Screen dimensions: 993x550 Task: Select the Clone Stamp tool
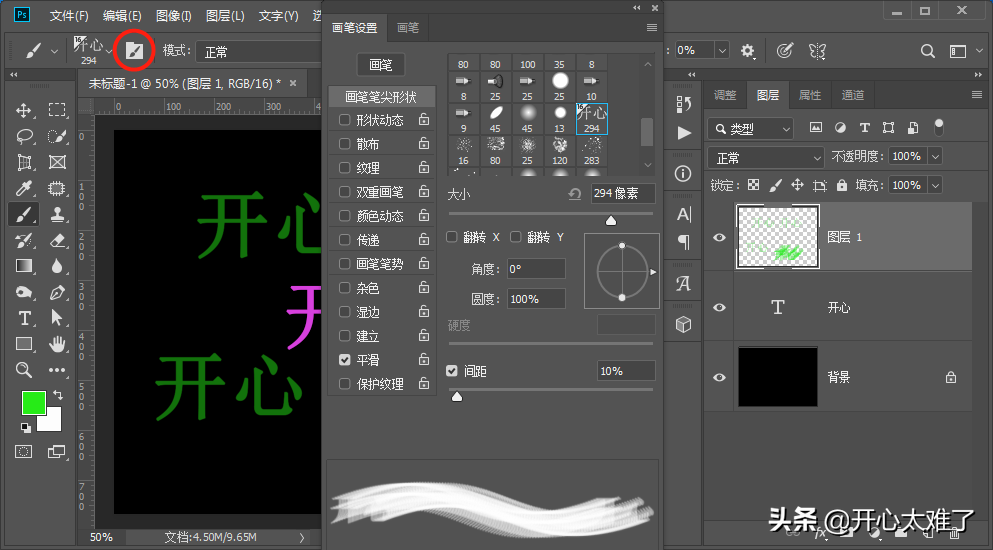click(x=57, y=214)
